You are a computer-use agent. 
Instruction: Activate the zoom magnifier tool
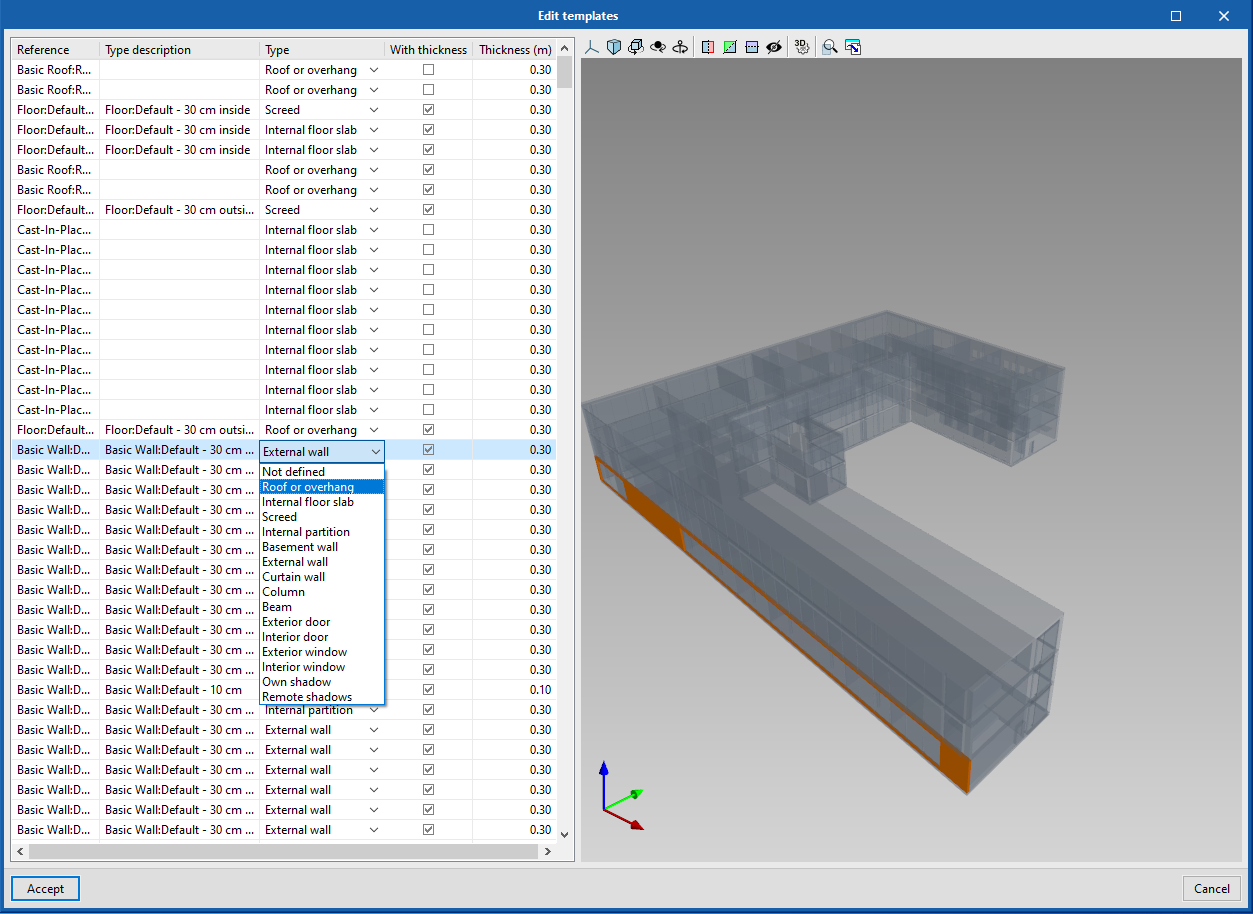[x=829, y=46]
